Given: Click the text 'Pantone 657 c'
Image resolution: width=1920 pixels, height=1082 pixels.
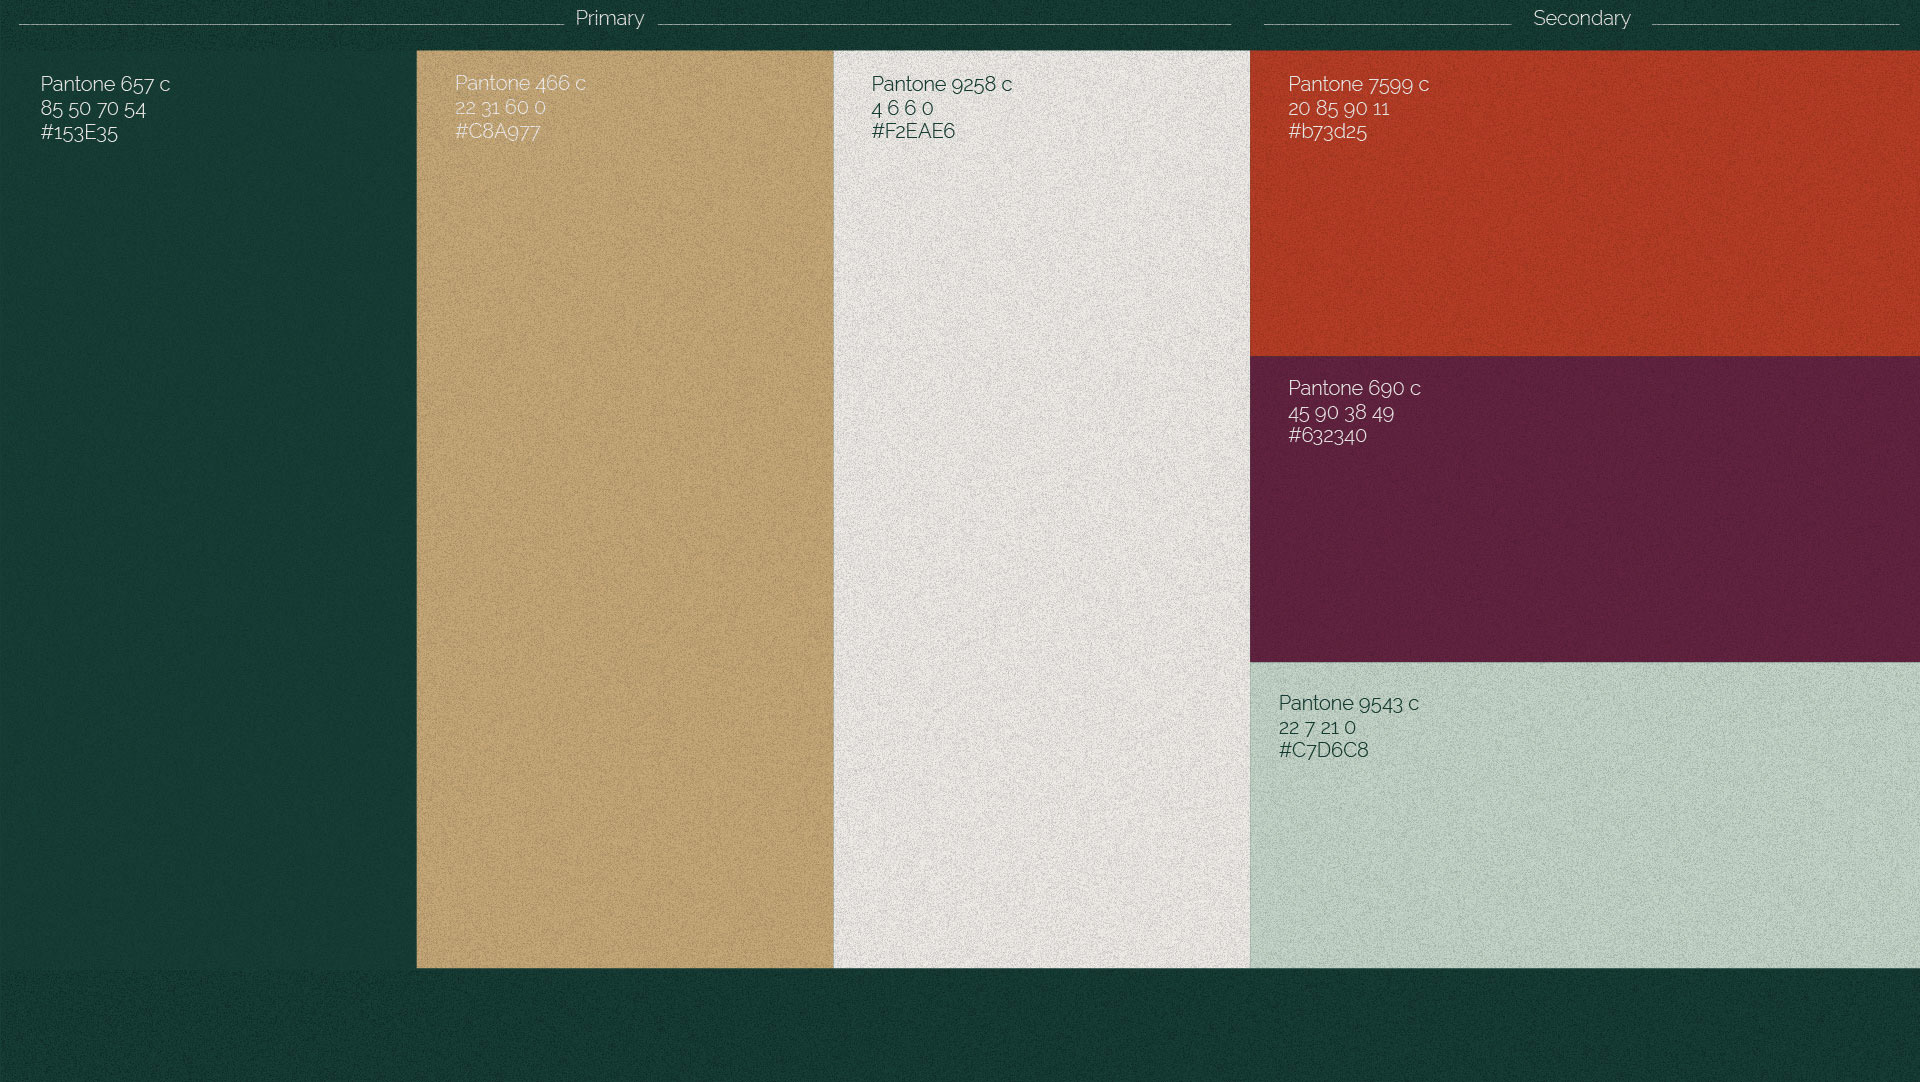Looking at the screenshot, I should pyautogui.click(x=105, y=84).
